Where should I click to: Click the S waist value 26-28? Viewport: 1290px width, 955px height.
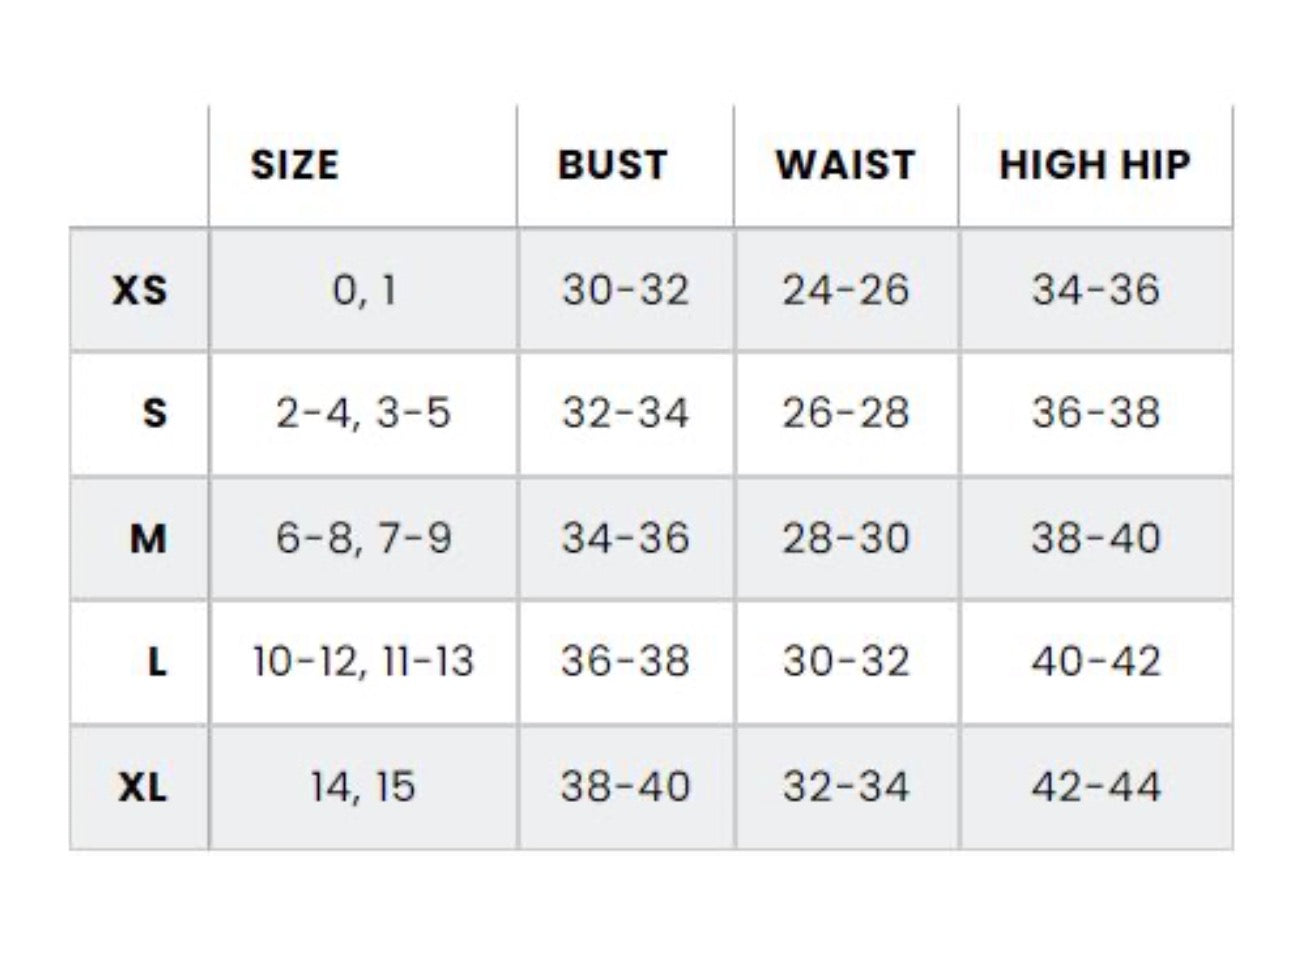(846, 413)
